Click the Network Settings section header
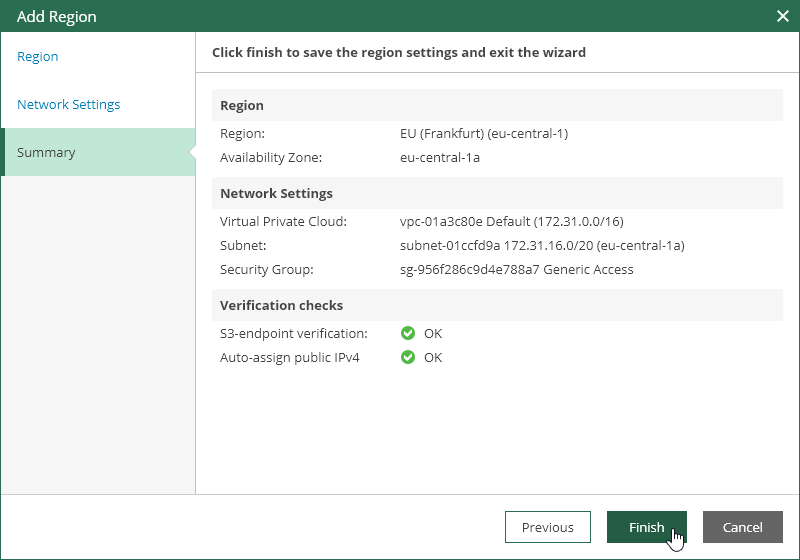The height and width of the screenshot is (560, 800). point(276,193)
